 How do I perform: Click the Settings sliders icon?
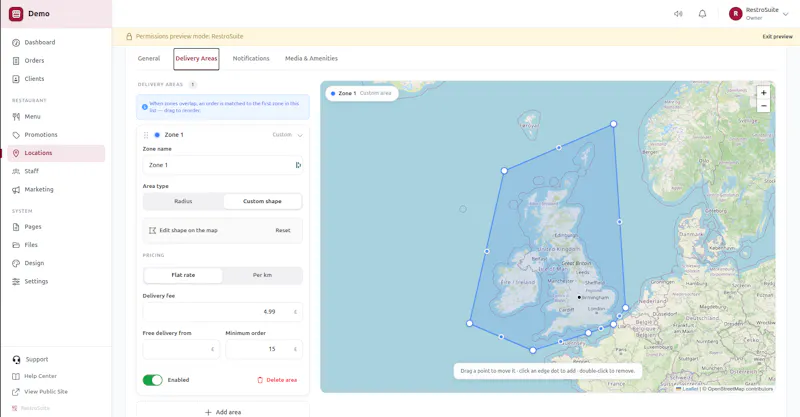16,281
